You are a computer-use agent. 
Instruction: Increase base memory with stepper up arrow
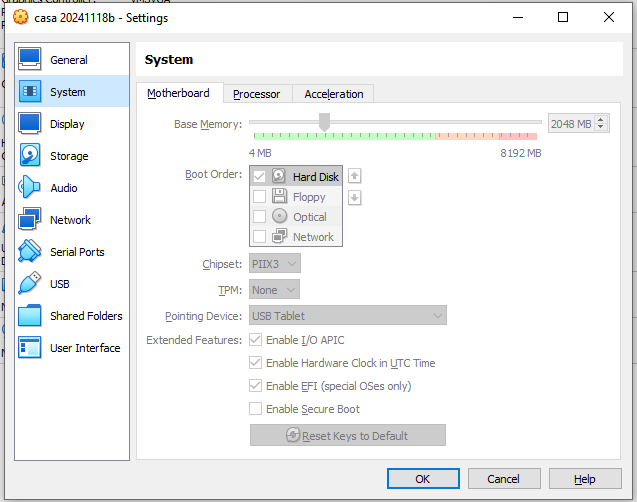(600, 119)
